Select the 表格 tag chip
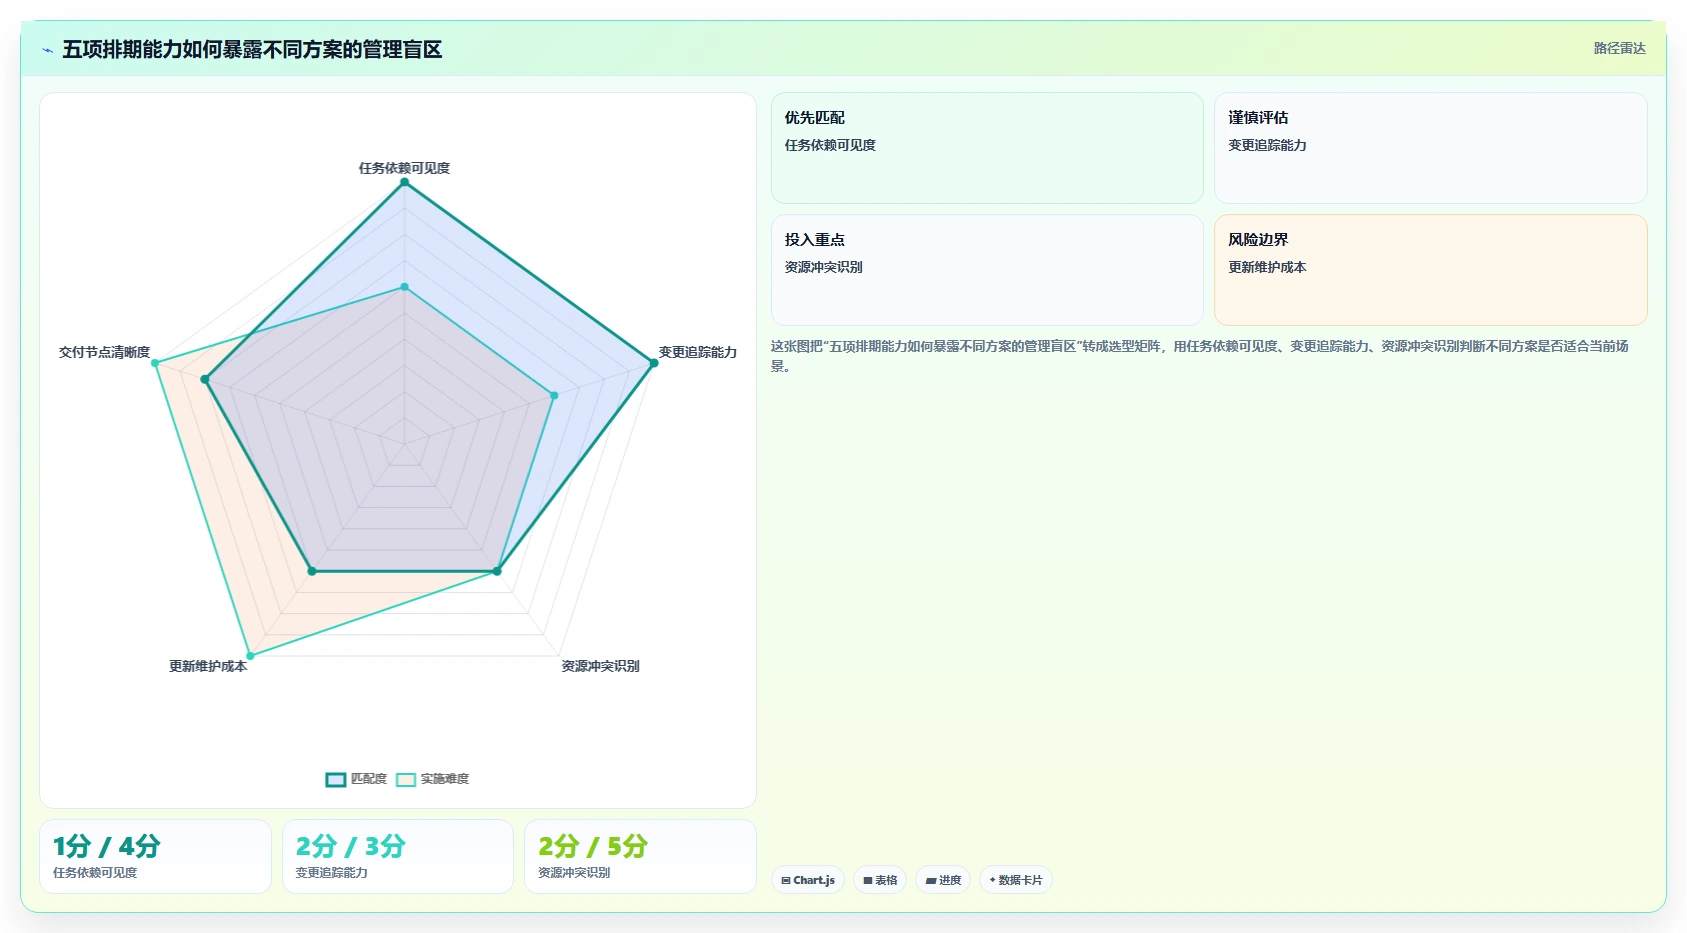 [880, 880]
